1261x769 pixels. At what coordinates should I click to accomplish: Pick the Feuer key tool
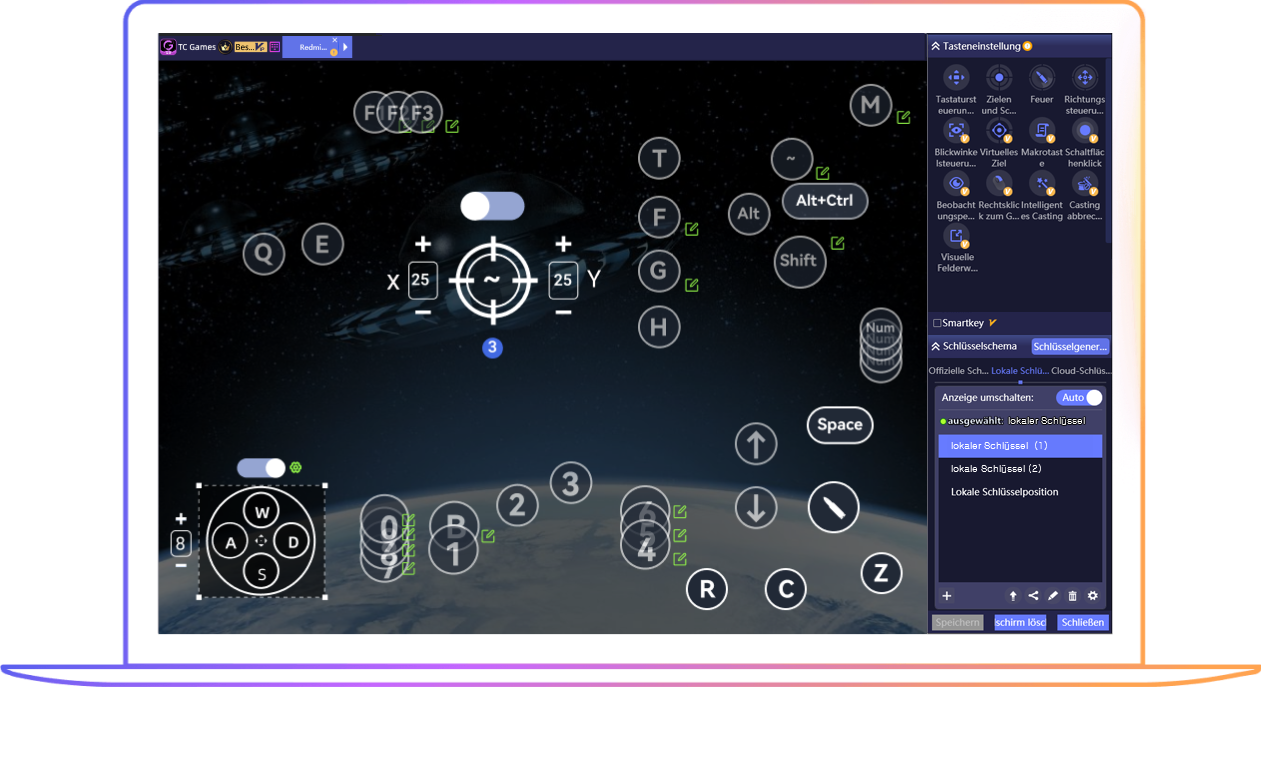click(x=1042, y=77)
